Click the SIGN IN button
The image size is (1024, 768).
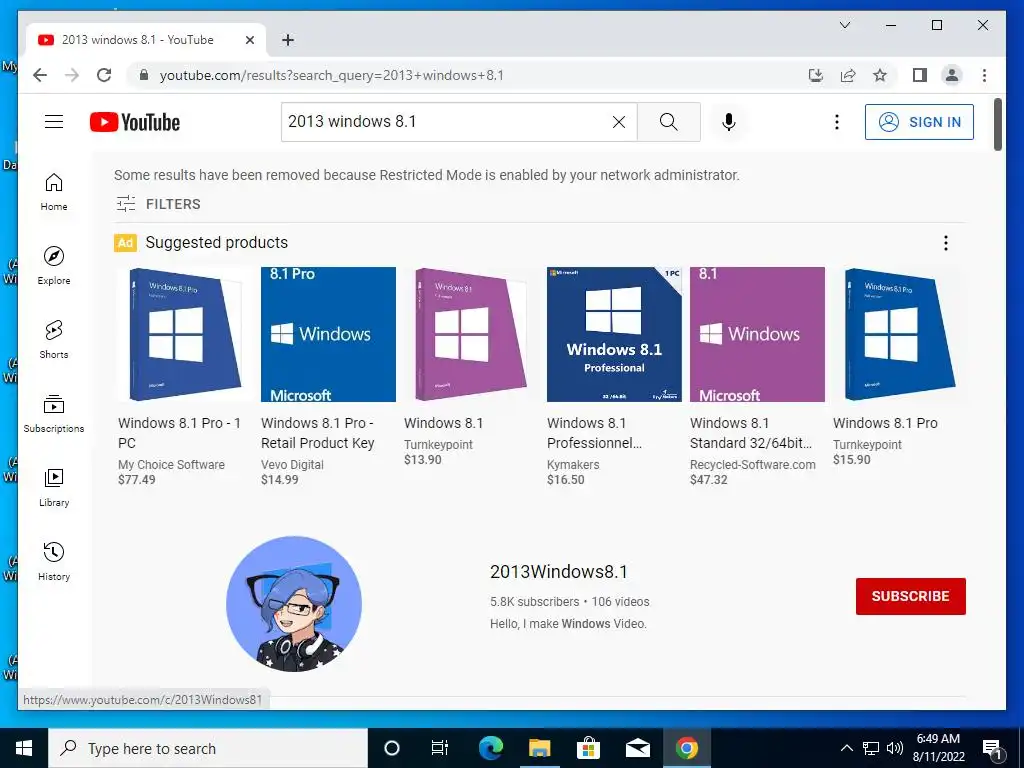[x=919, y=122]
